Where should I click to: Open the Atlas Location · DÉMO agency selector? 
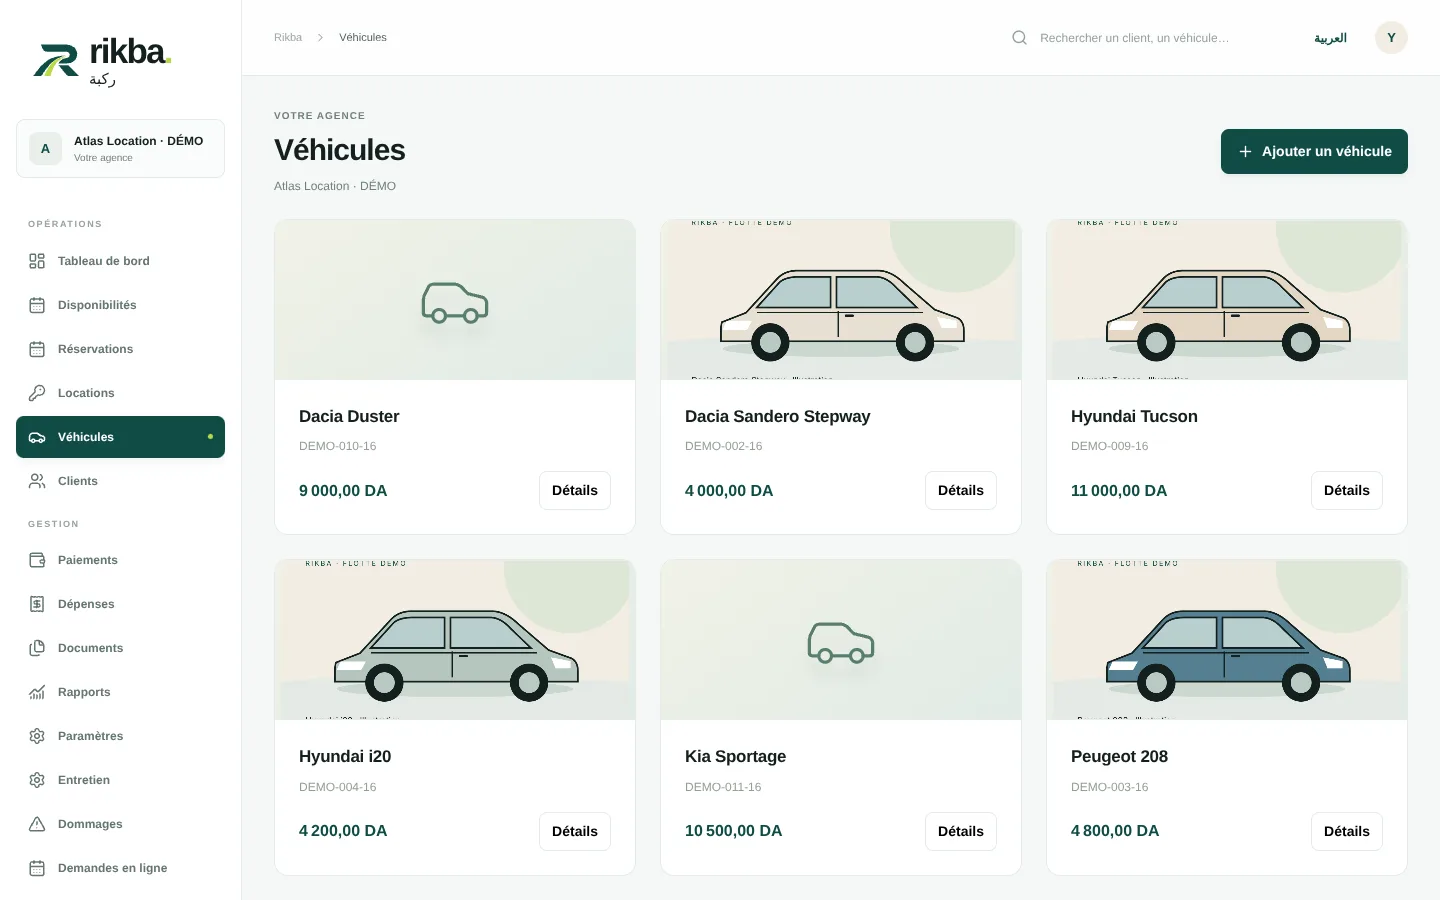click(x=120, y=148)
